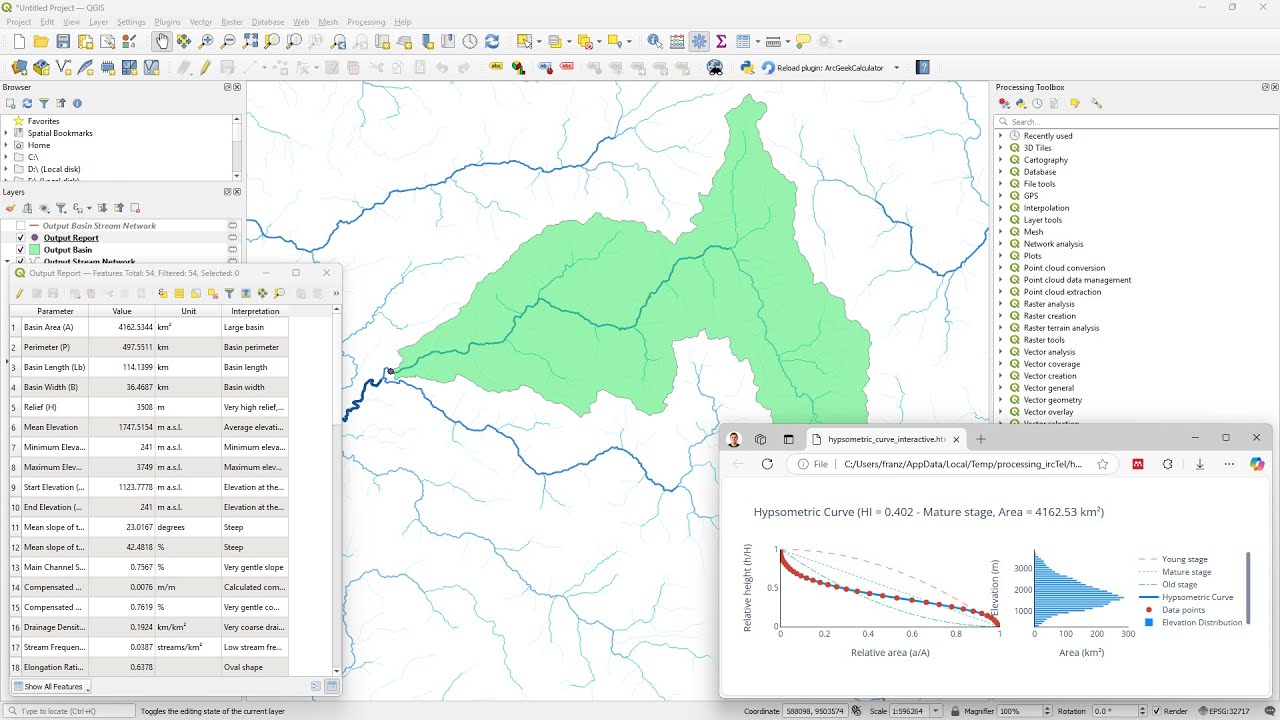The height and width of the screenshot is (720, 1280).
Task: Click the Statistical Summary sigma icon
Action: (721, 41)
